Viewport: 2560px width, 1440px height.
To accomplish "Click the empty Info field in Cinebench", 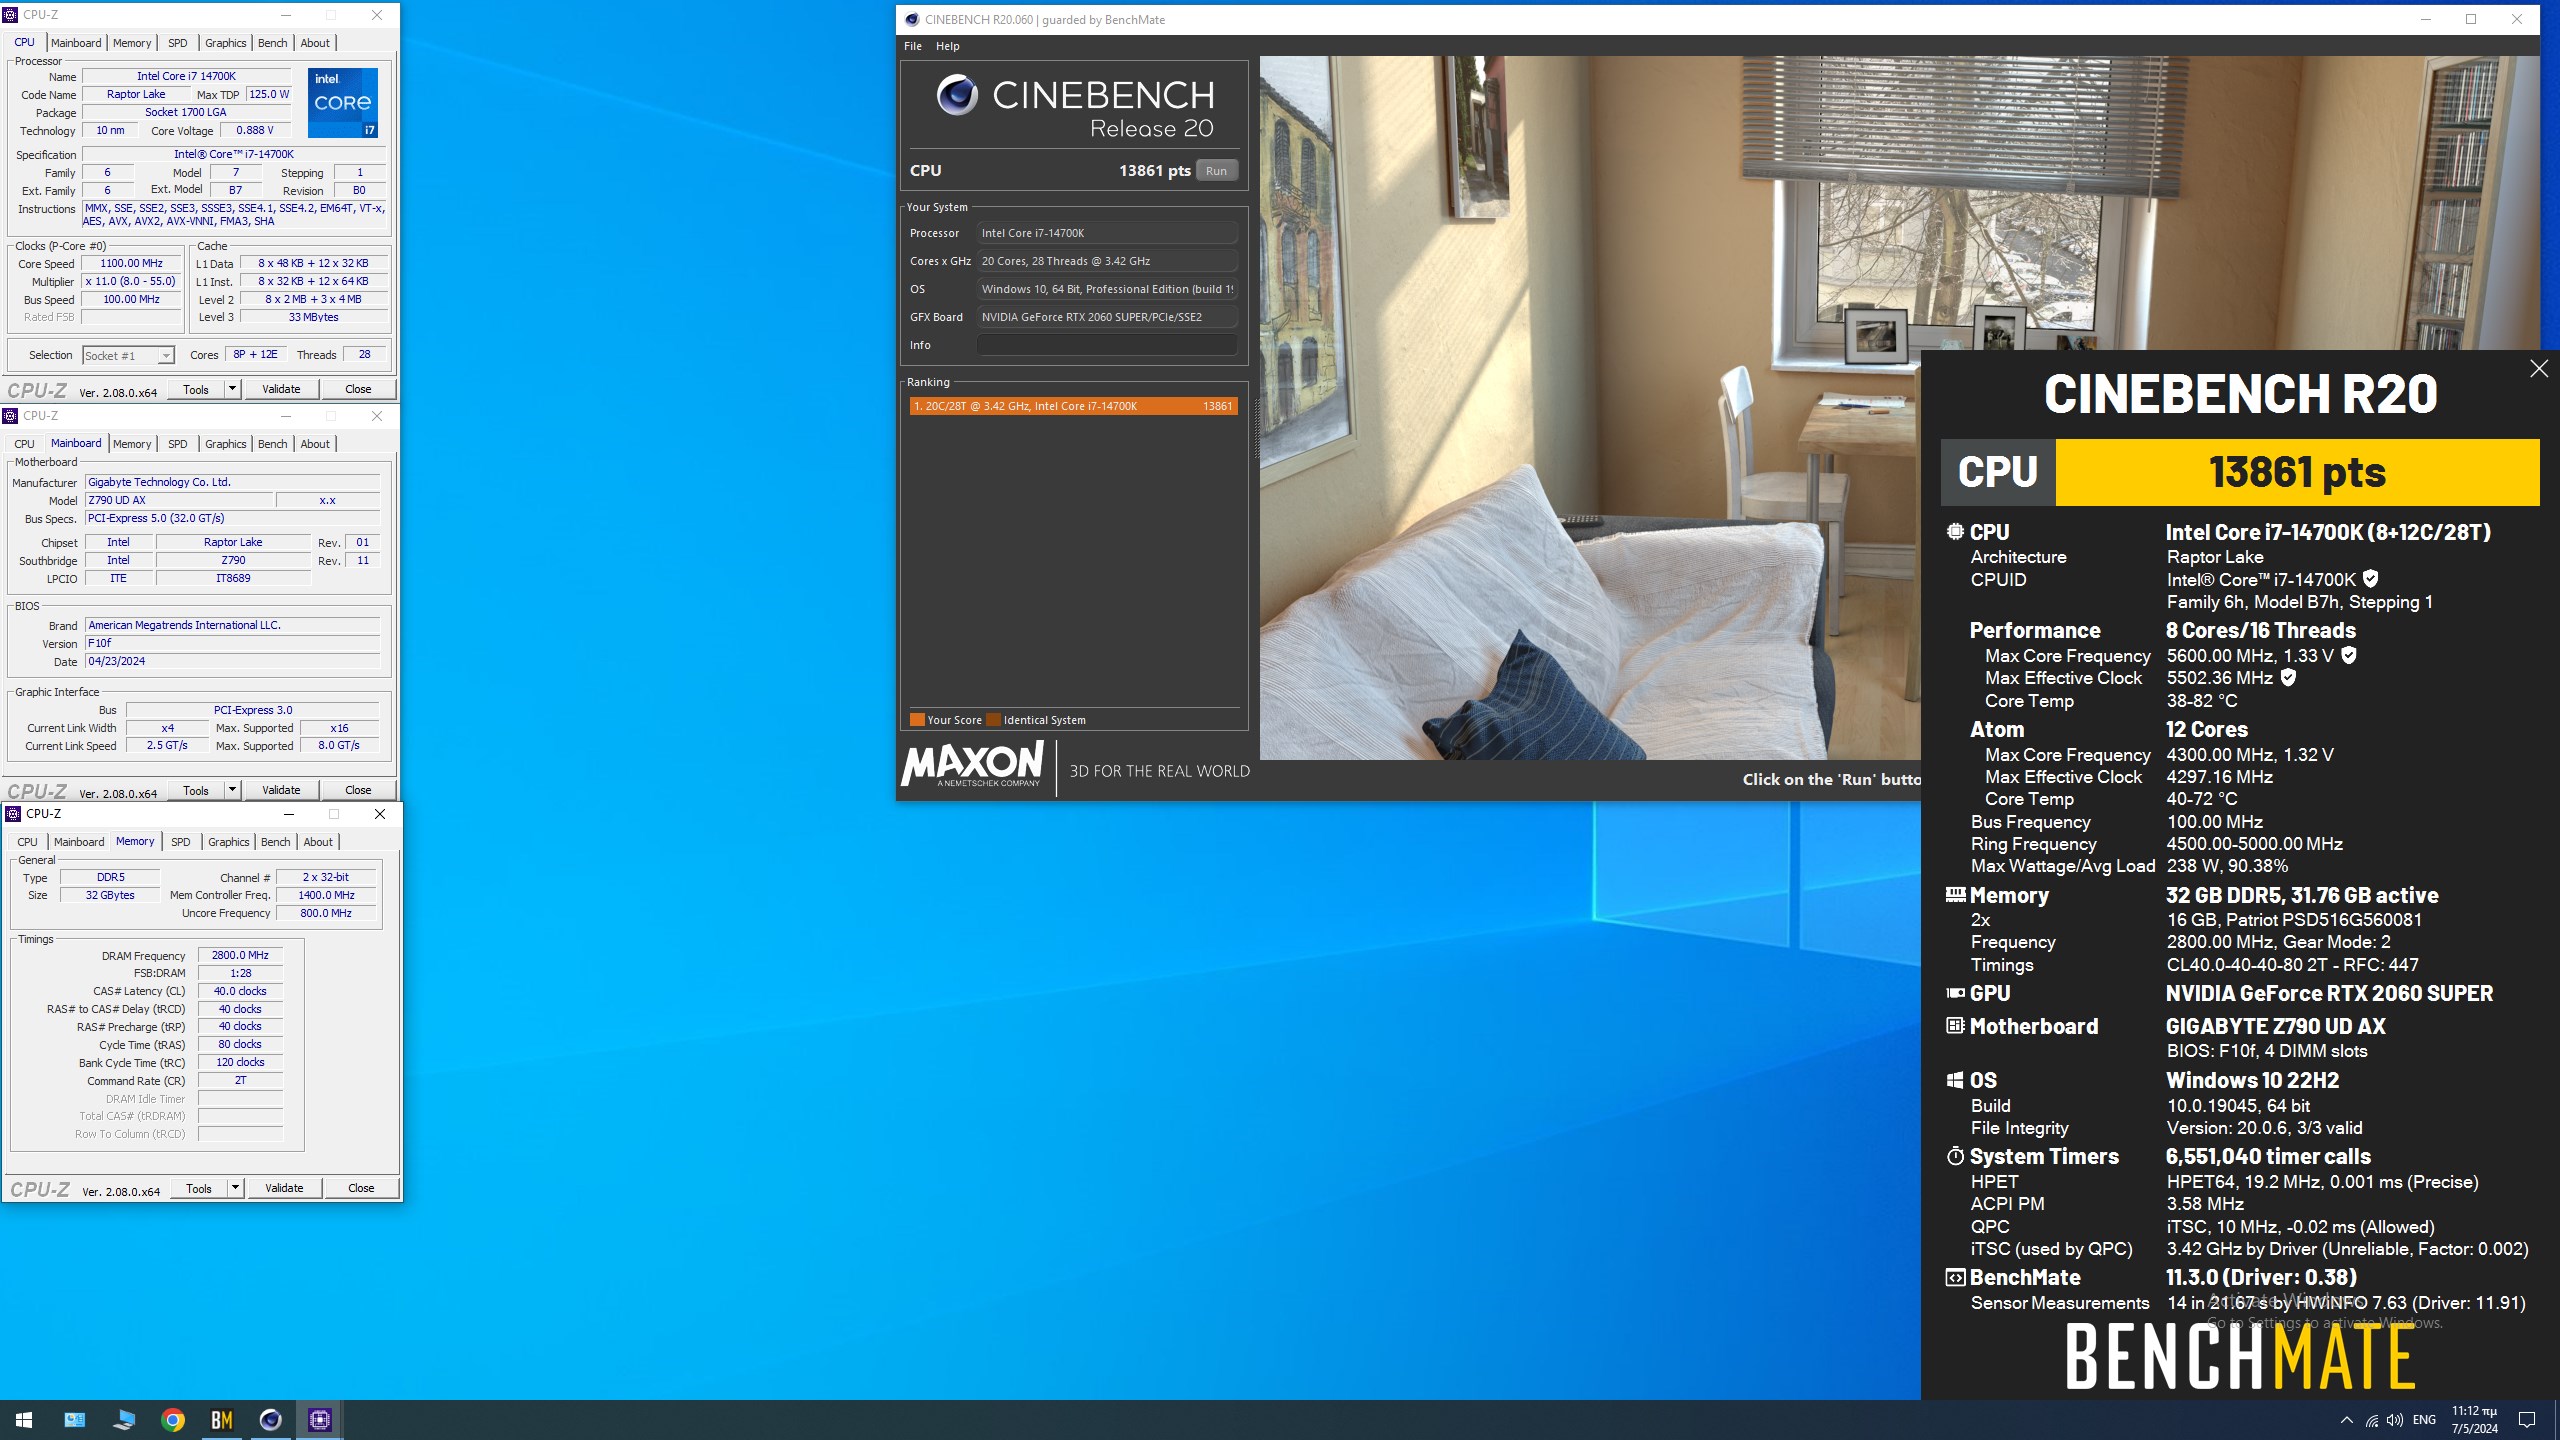I will point(1107,345).
